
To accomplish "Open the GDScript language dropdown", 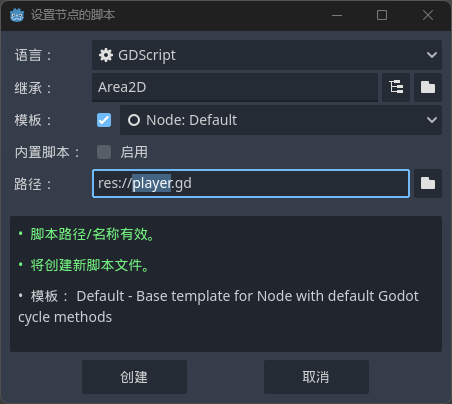I will click(x=267, y=55).
